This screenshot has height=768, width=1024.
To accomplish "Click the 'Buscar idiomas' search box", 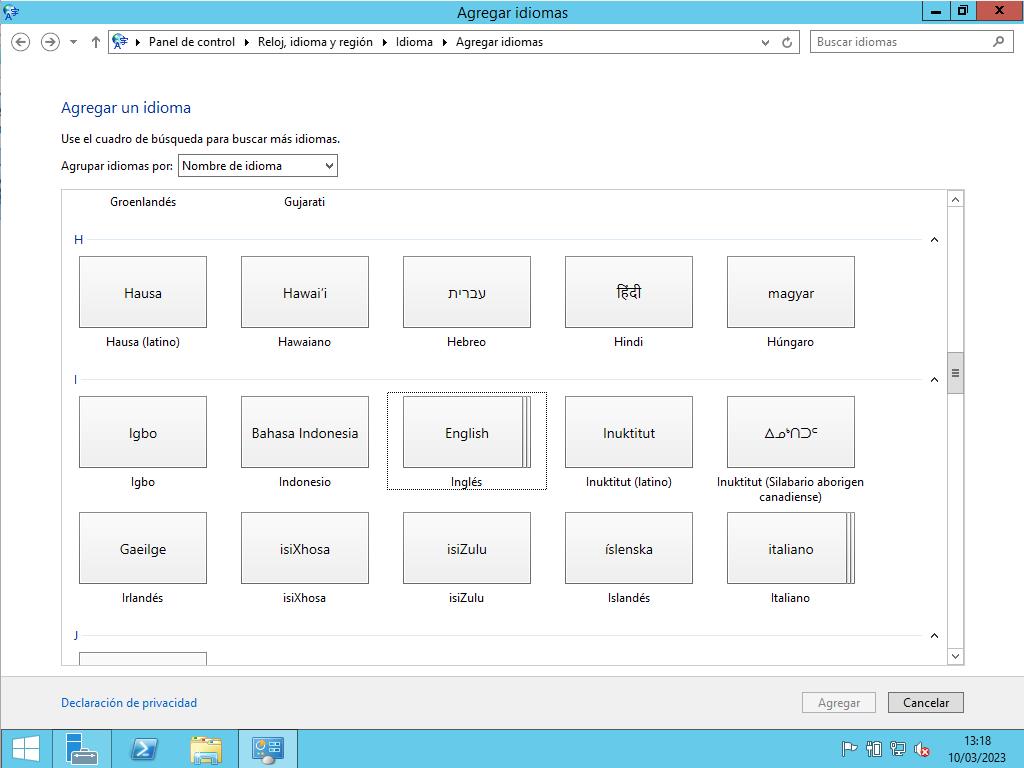I will point(900,42).
